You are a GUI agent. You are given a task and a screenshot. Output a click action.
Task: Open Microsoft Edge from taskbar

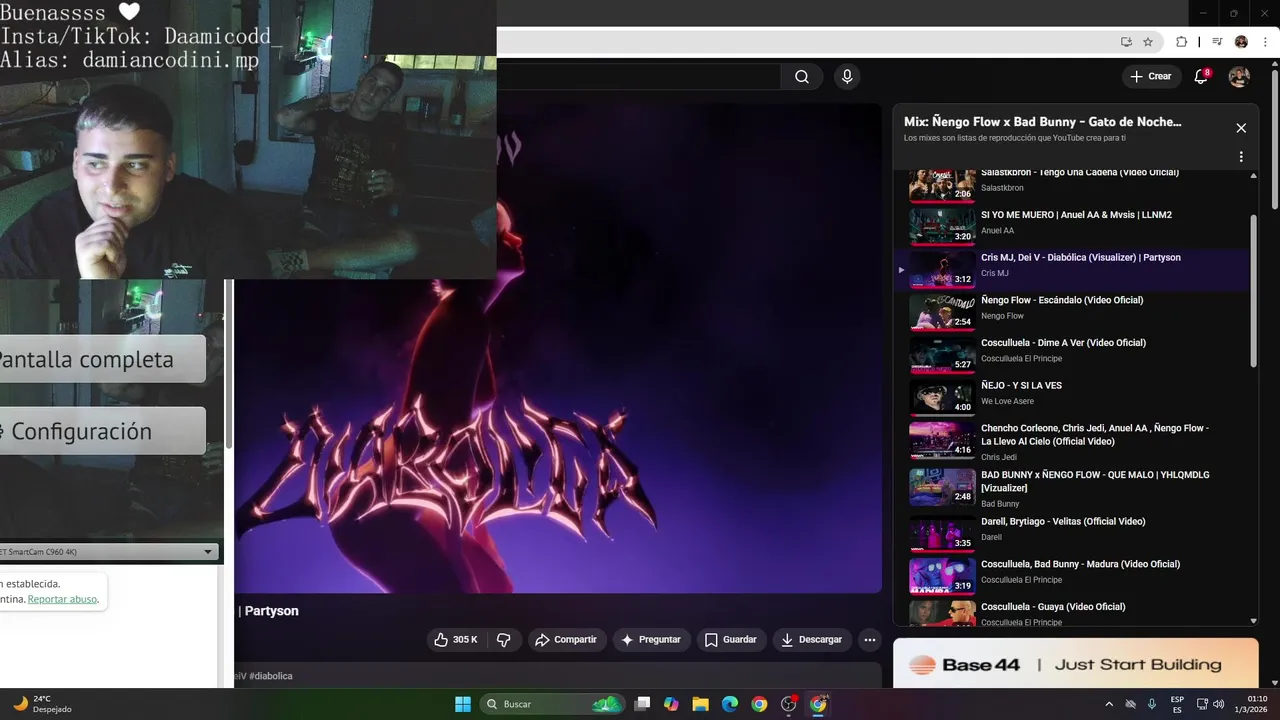point(730,704)
